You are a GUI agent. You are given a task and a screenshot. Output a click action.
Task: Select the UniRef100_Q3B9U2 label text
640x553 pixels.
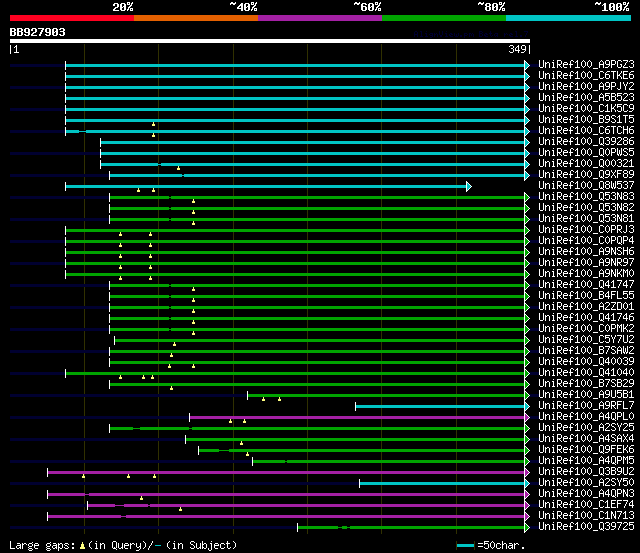pyautogui.click(x=586, y=472)
